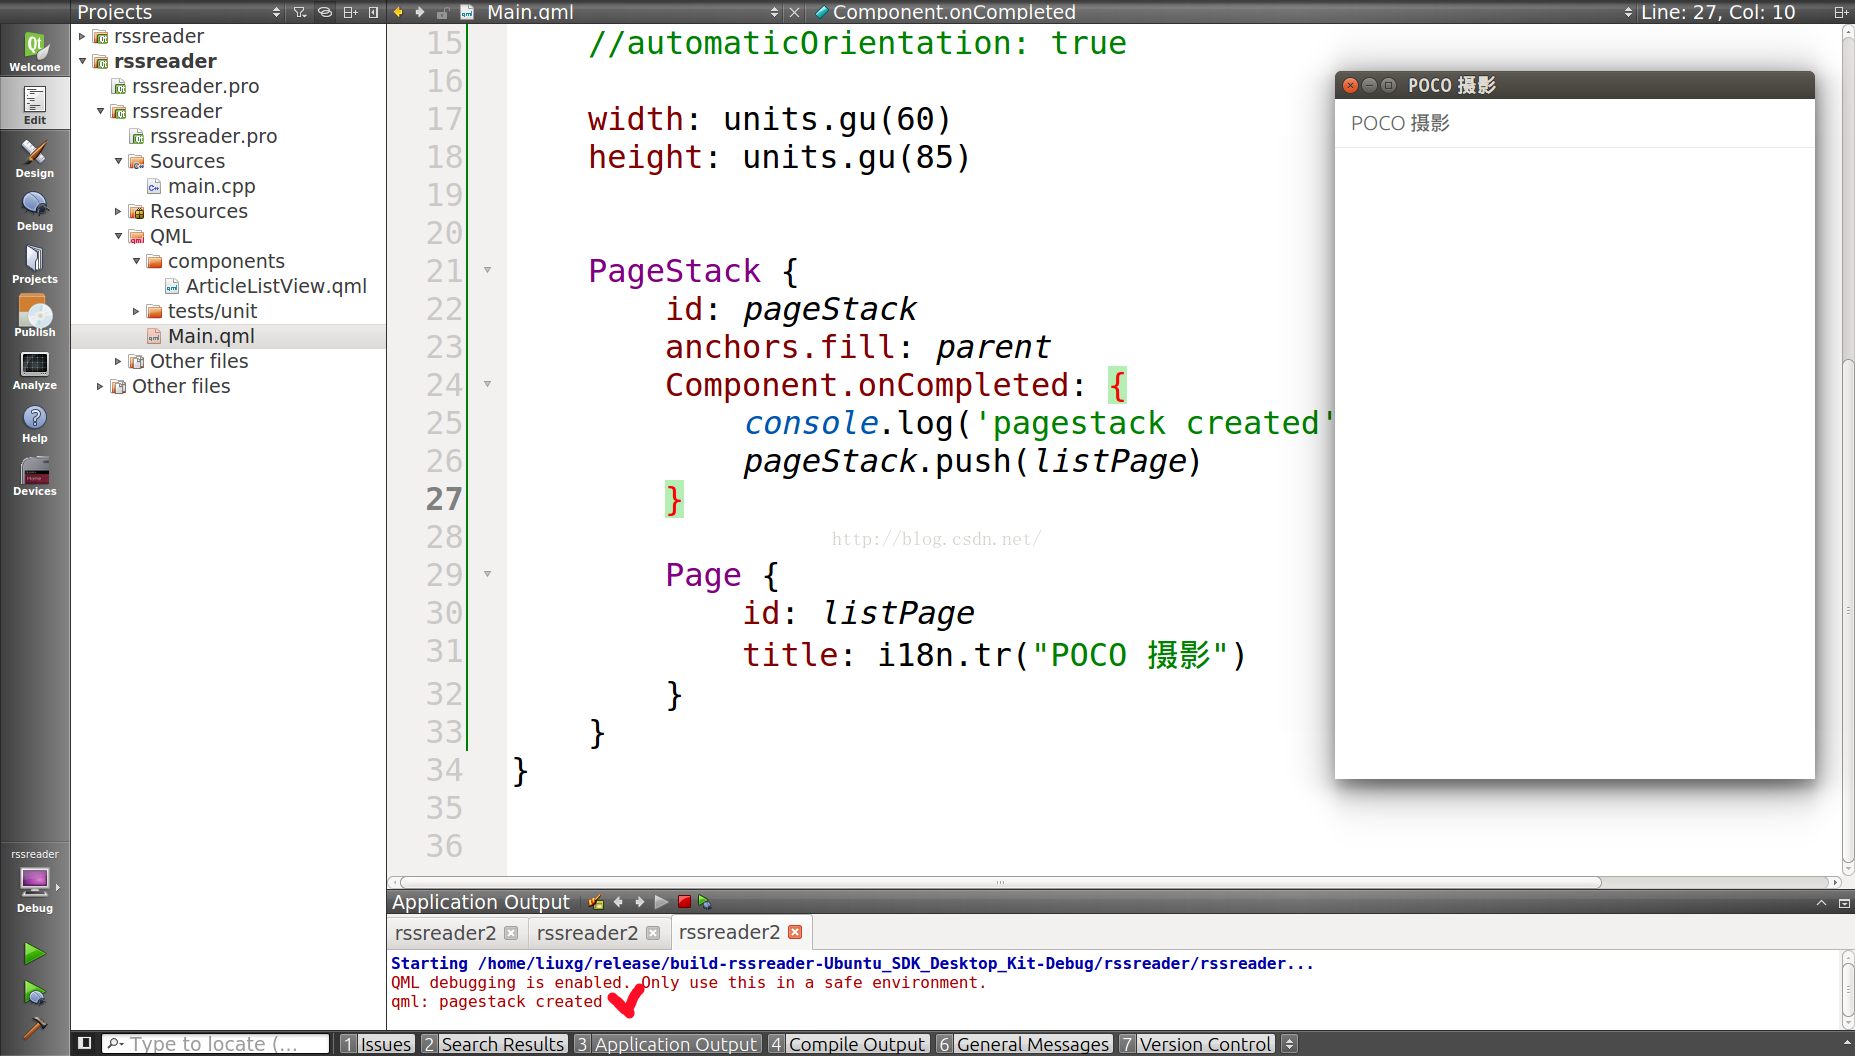Toggle the sidebar visibility button
The width and height of the screenshot is (1855, 1056).
(x=85, y=1043)
